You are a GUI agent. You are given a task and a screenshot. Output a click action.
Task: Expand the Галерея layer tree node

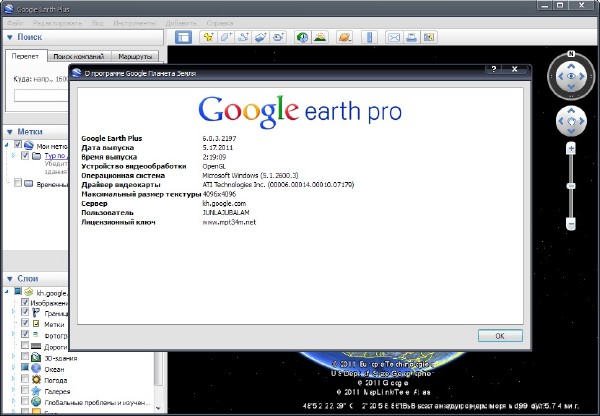pos(13,391)
